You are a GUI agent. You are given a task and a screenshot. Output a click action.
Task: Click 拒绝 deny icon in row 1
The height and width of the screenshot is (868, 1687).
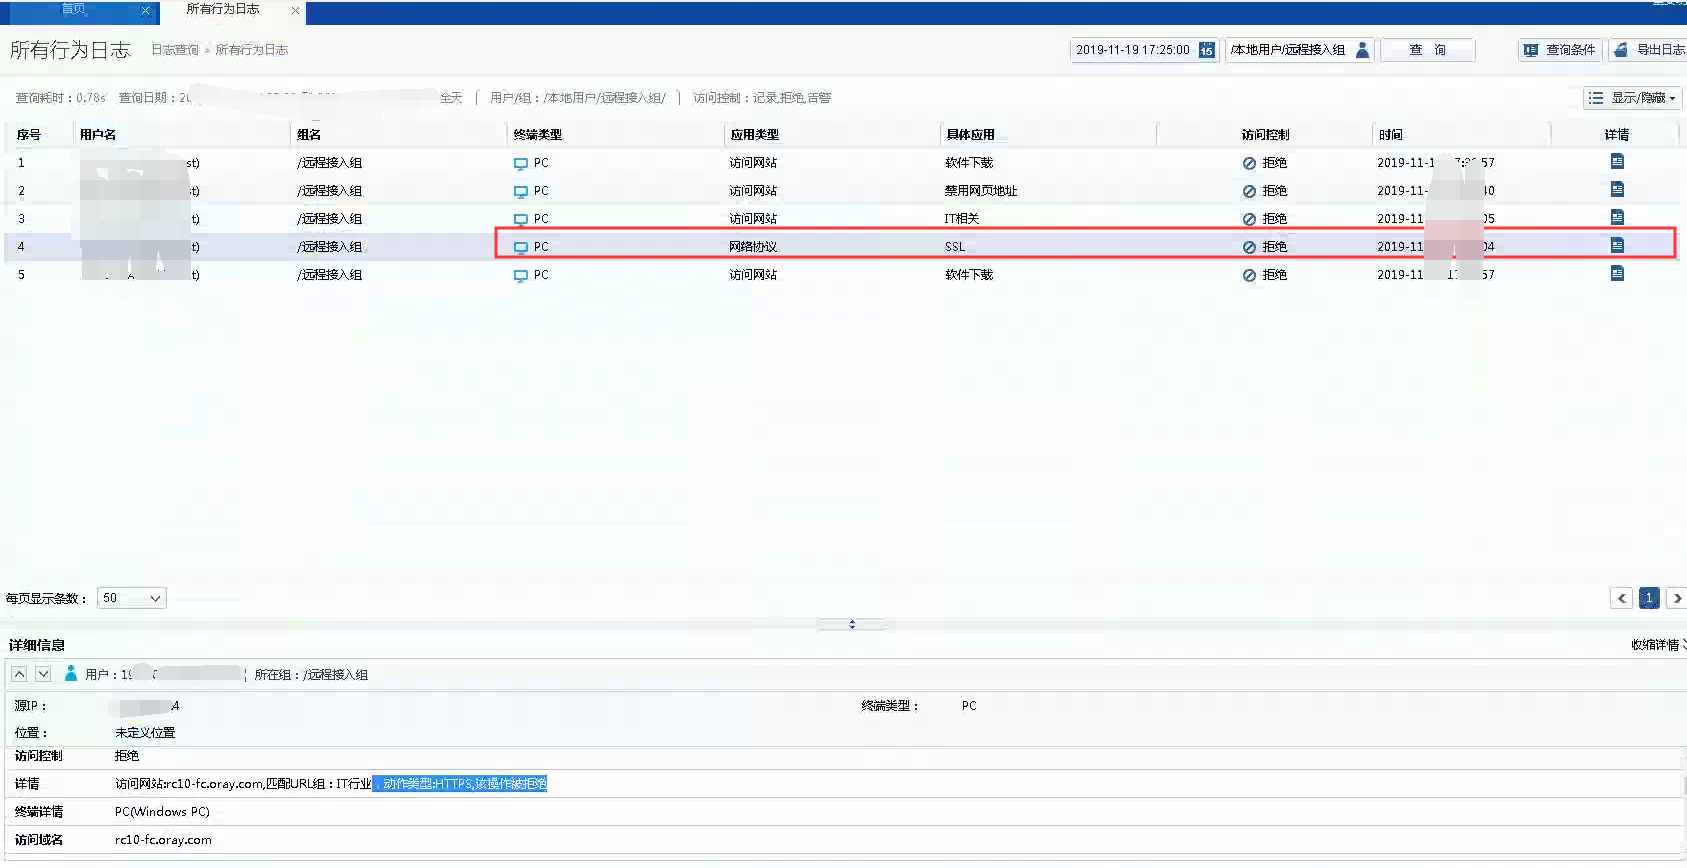[1249, 163]
